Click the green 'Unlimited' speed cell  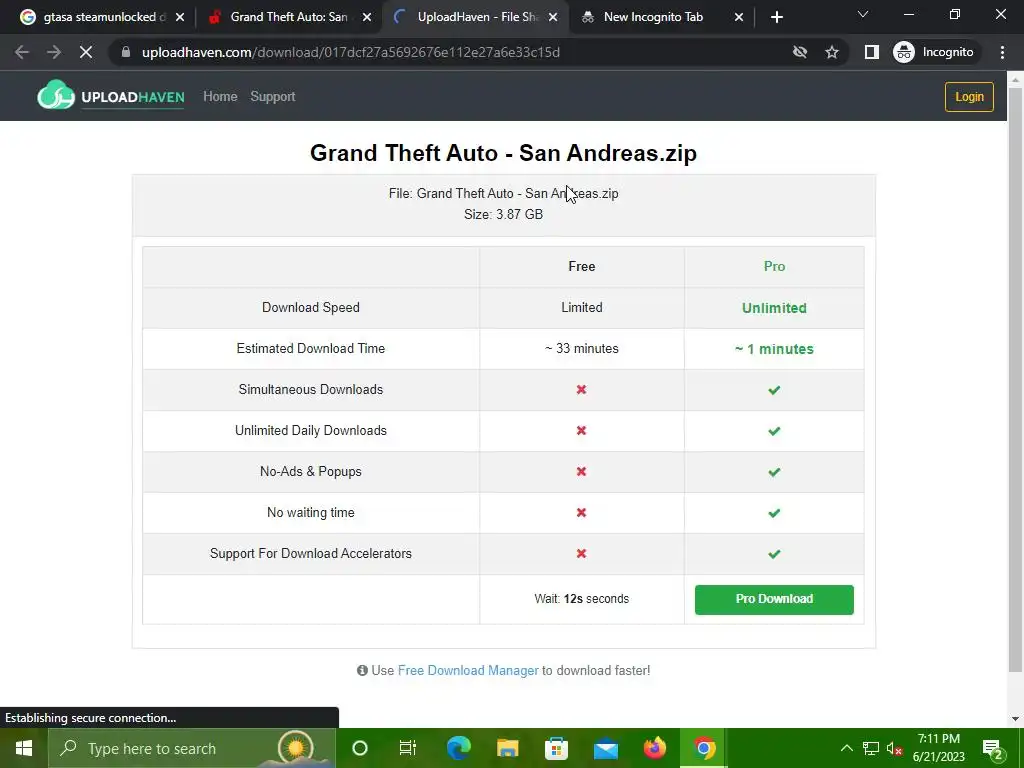[774, 308]
